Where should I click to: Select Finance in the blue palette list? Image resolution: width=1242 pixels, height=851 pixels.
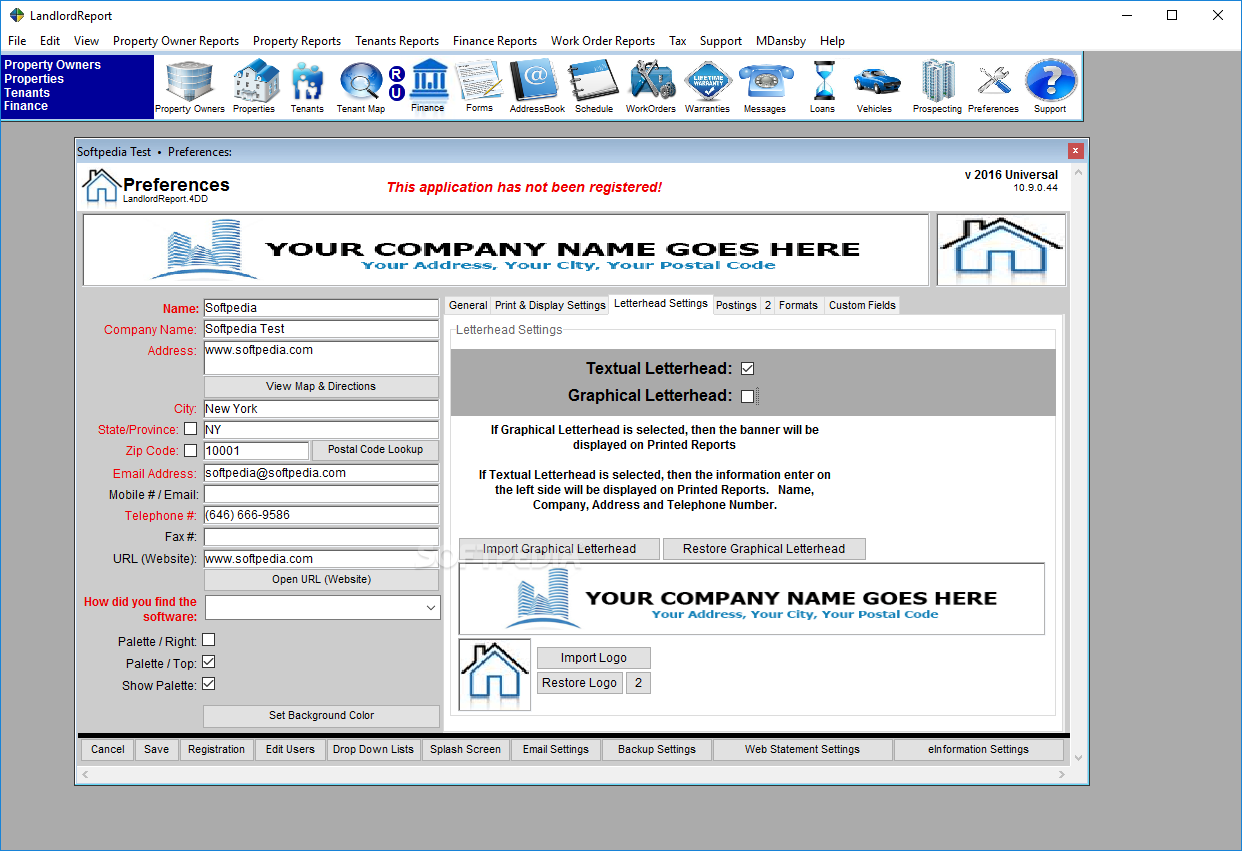[26, 106]
